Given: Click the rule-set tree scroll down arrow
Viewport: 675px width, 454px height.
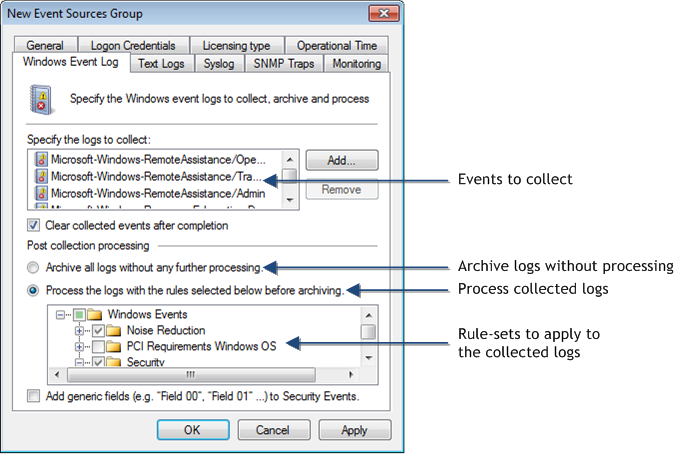Looking at the screenshot, I should (368, 358).
